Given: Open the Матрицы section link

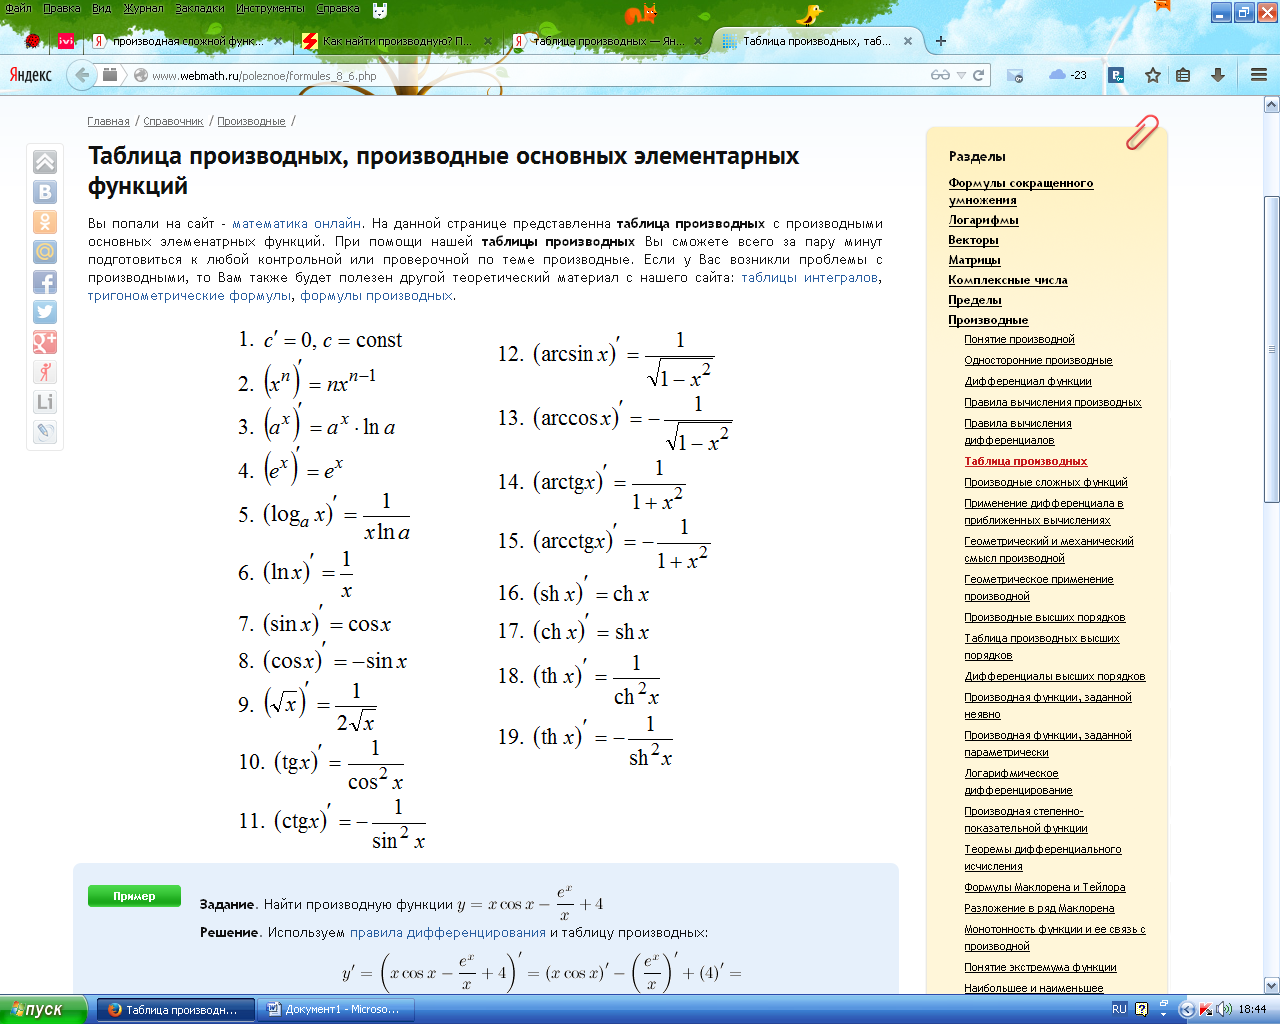Looking at the screenshot, I should 974,260.
